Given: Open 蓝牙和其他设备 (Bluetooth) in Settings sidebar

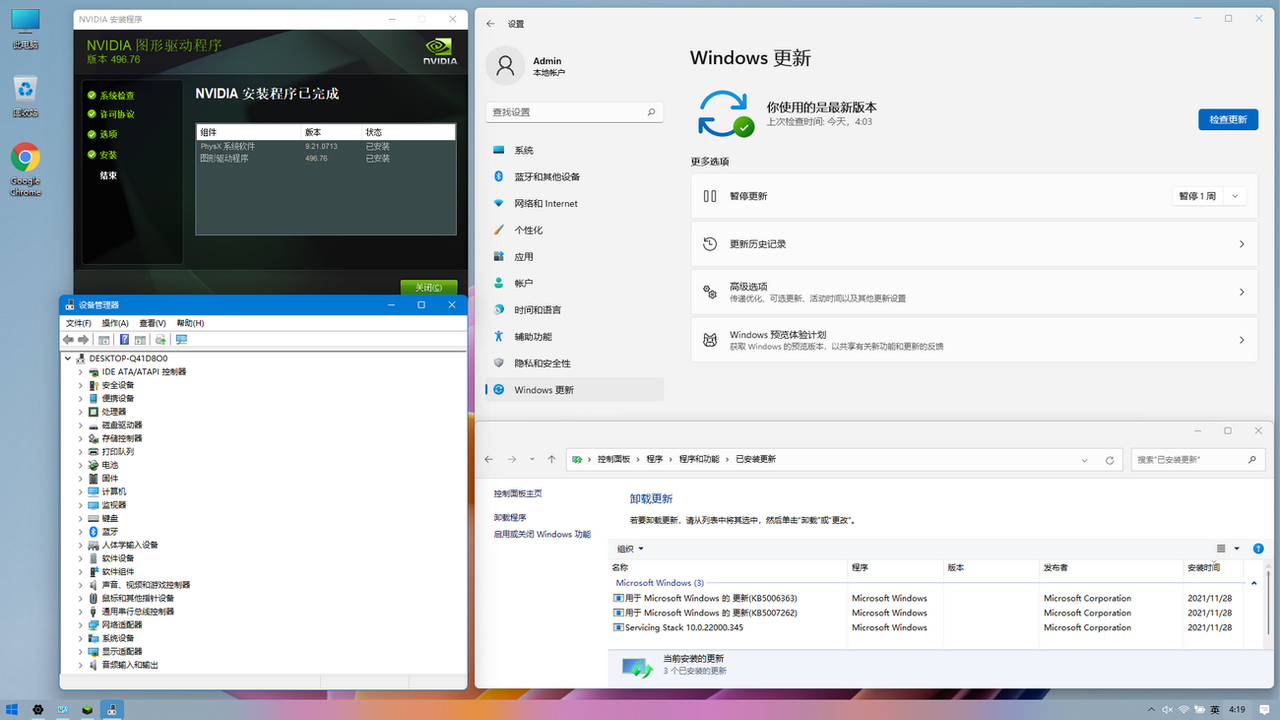Looking at the screenshot, I should 574,177.
